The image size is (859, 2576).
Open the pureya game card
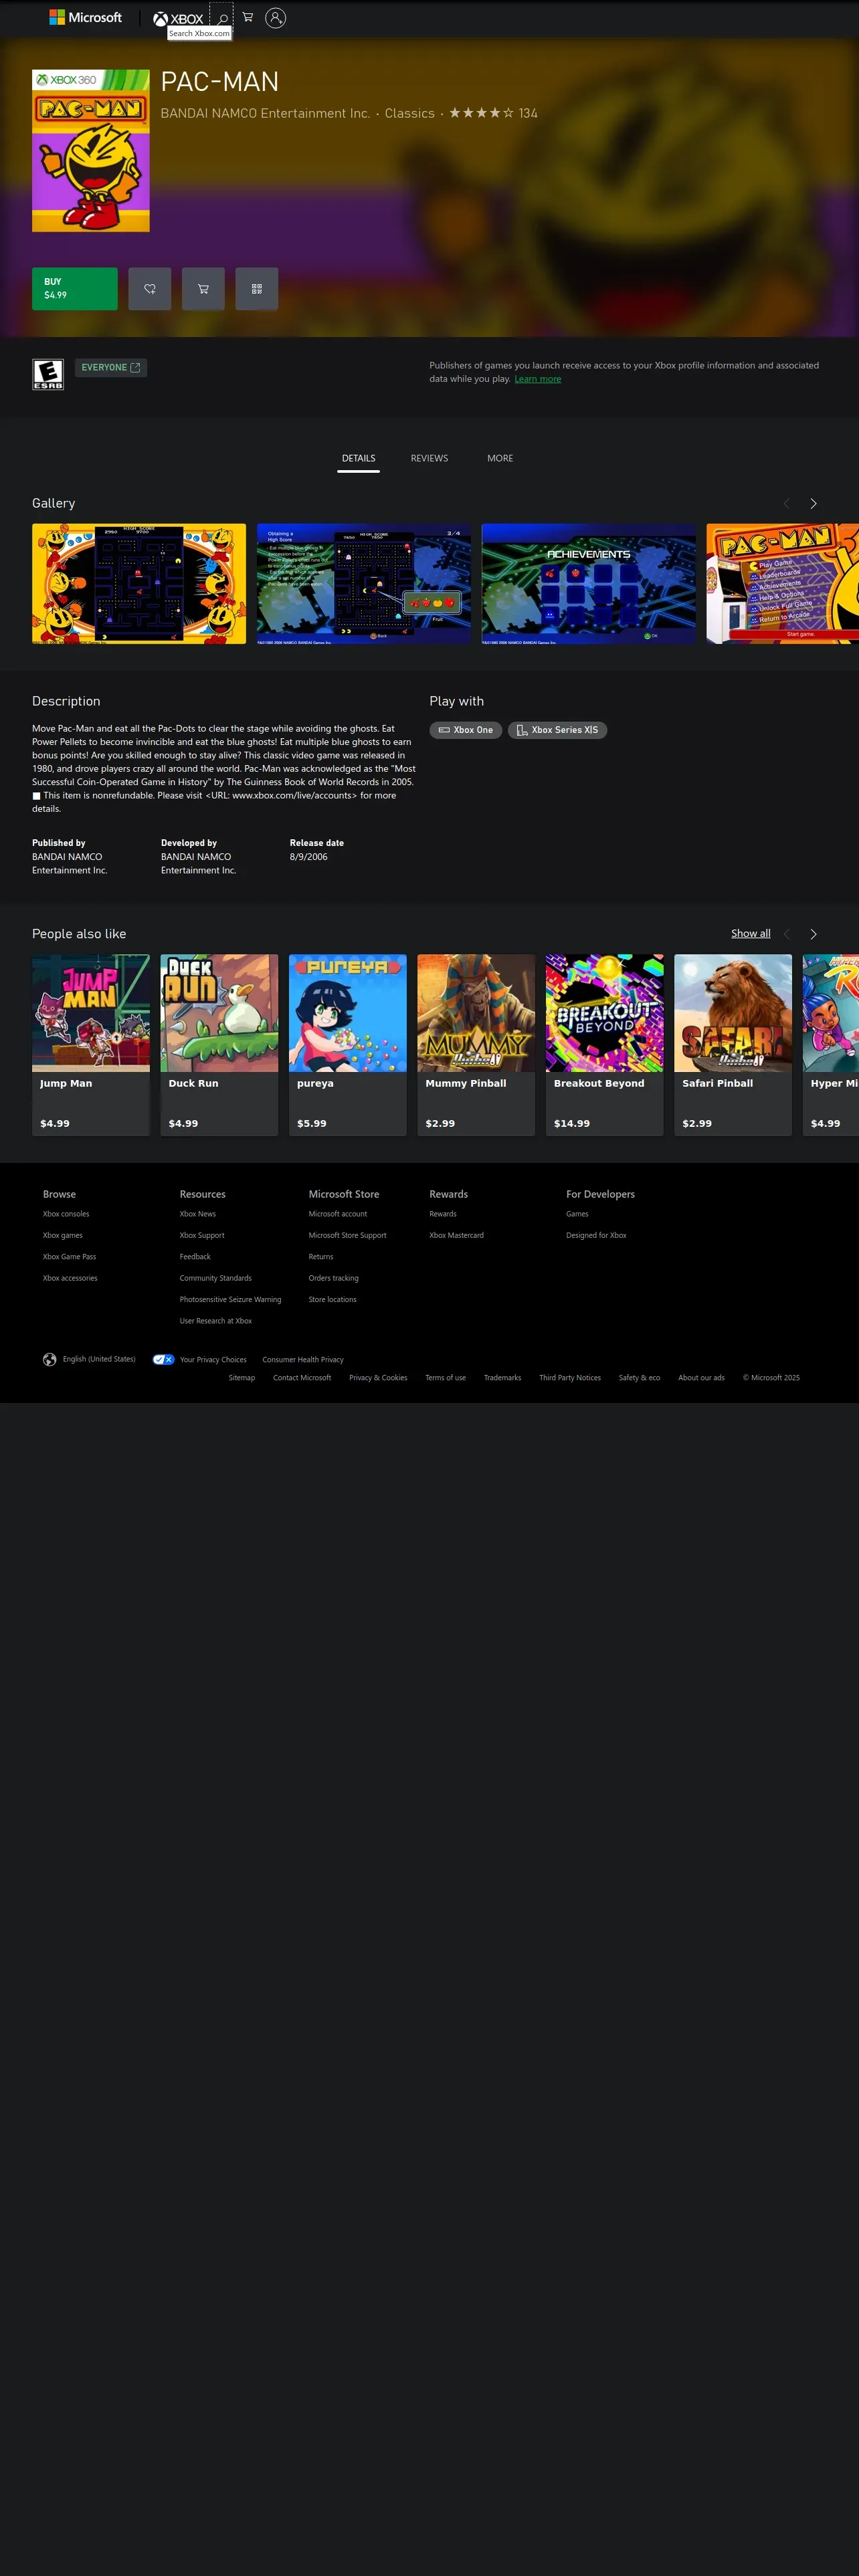click(348, 1045)
